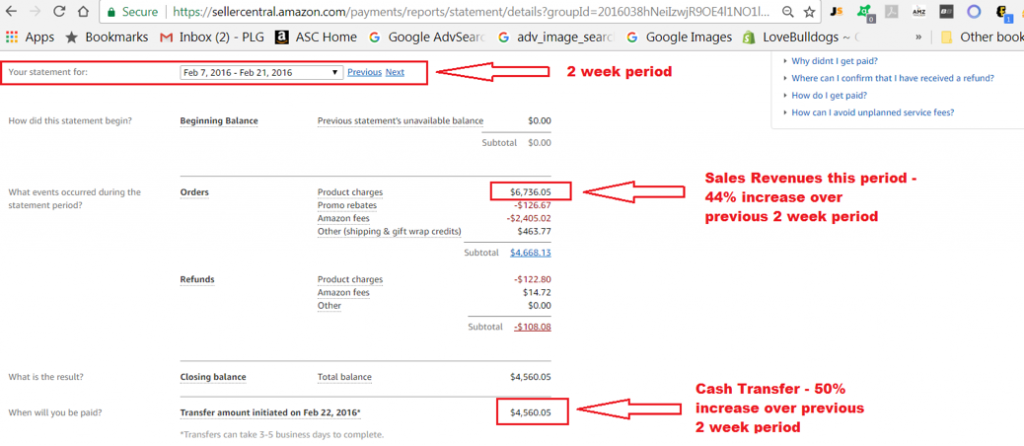Open the Apps bookmarks shortcut
Viewport: 1024px width, 446px height.
[x=30, y=37]
